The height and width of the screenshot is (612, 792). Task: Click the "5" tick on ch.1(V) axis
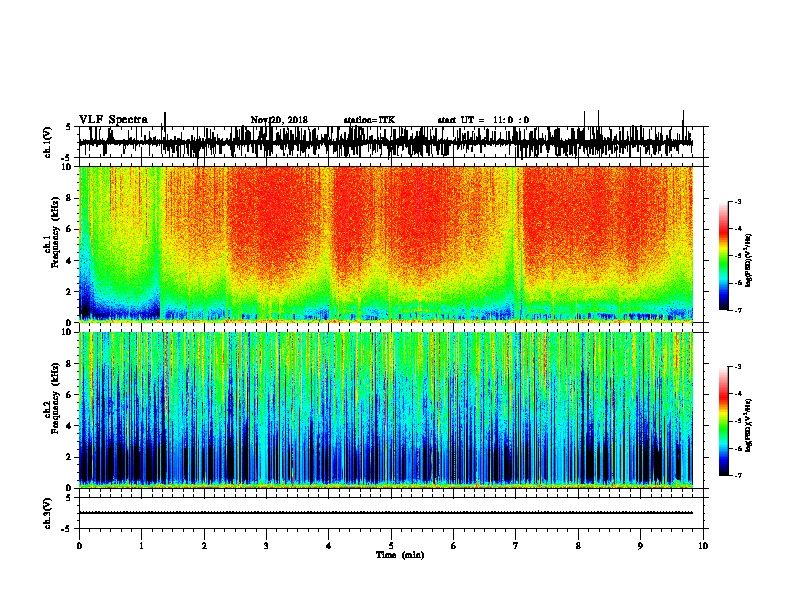click(x=69, y=127)
